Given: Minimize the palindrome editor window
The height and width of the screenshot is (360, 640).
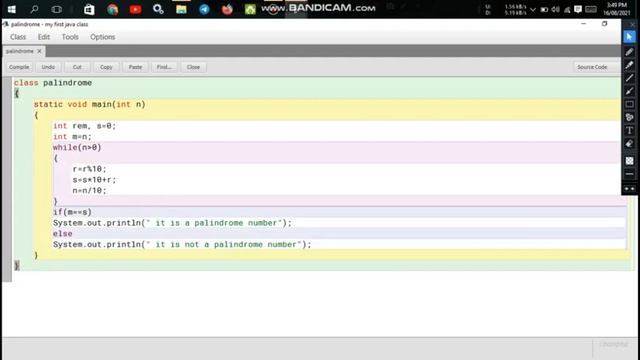Looking at the screenshot, I should pos(584,24).
